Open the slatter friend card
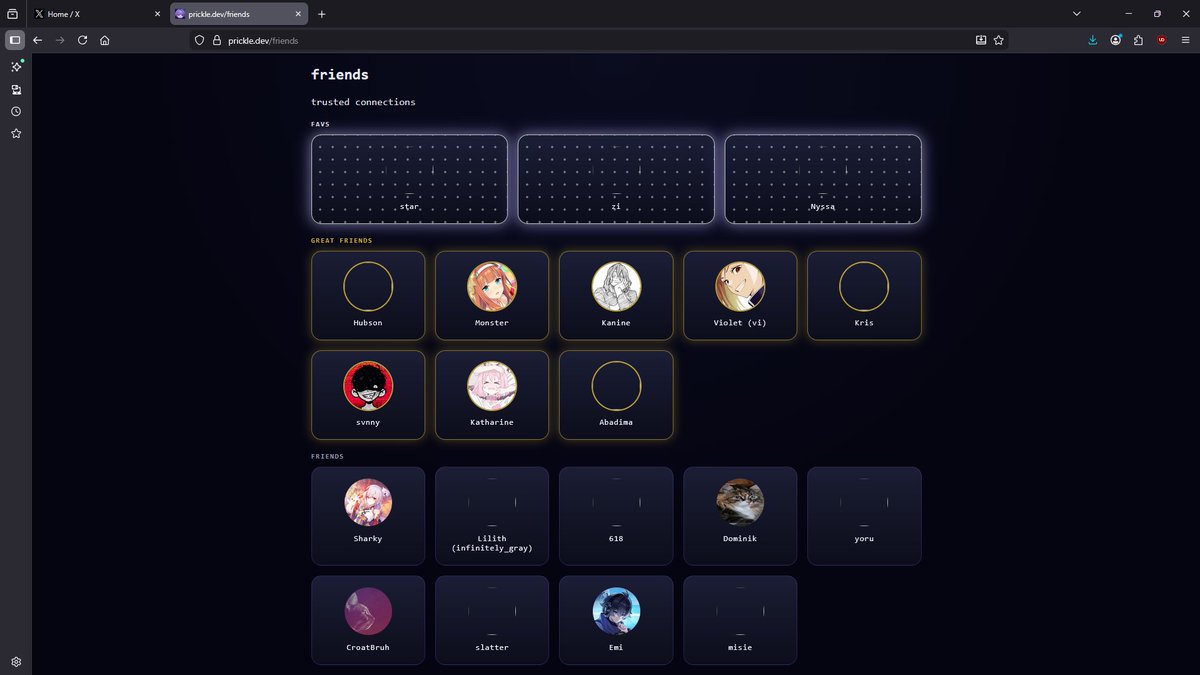The height and width of the screenshot is (675, 1200). click(x=492, y=620)
